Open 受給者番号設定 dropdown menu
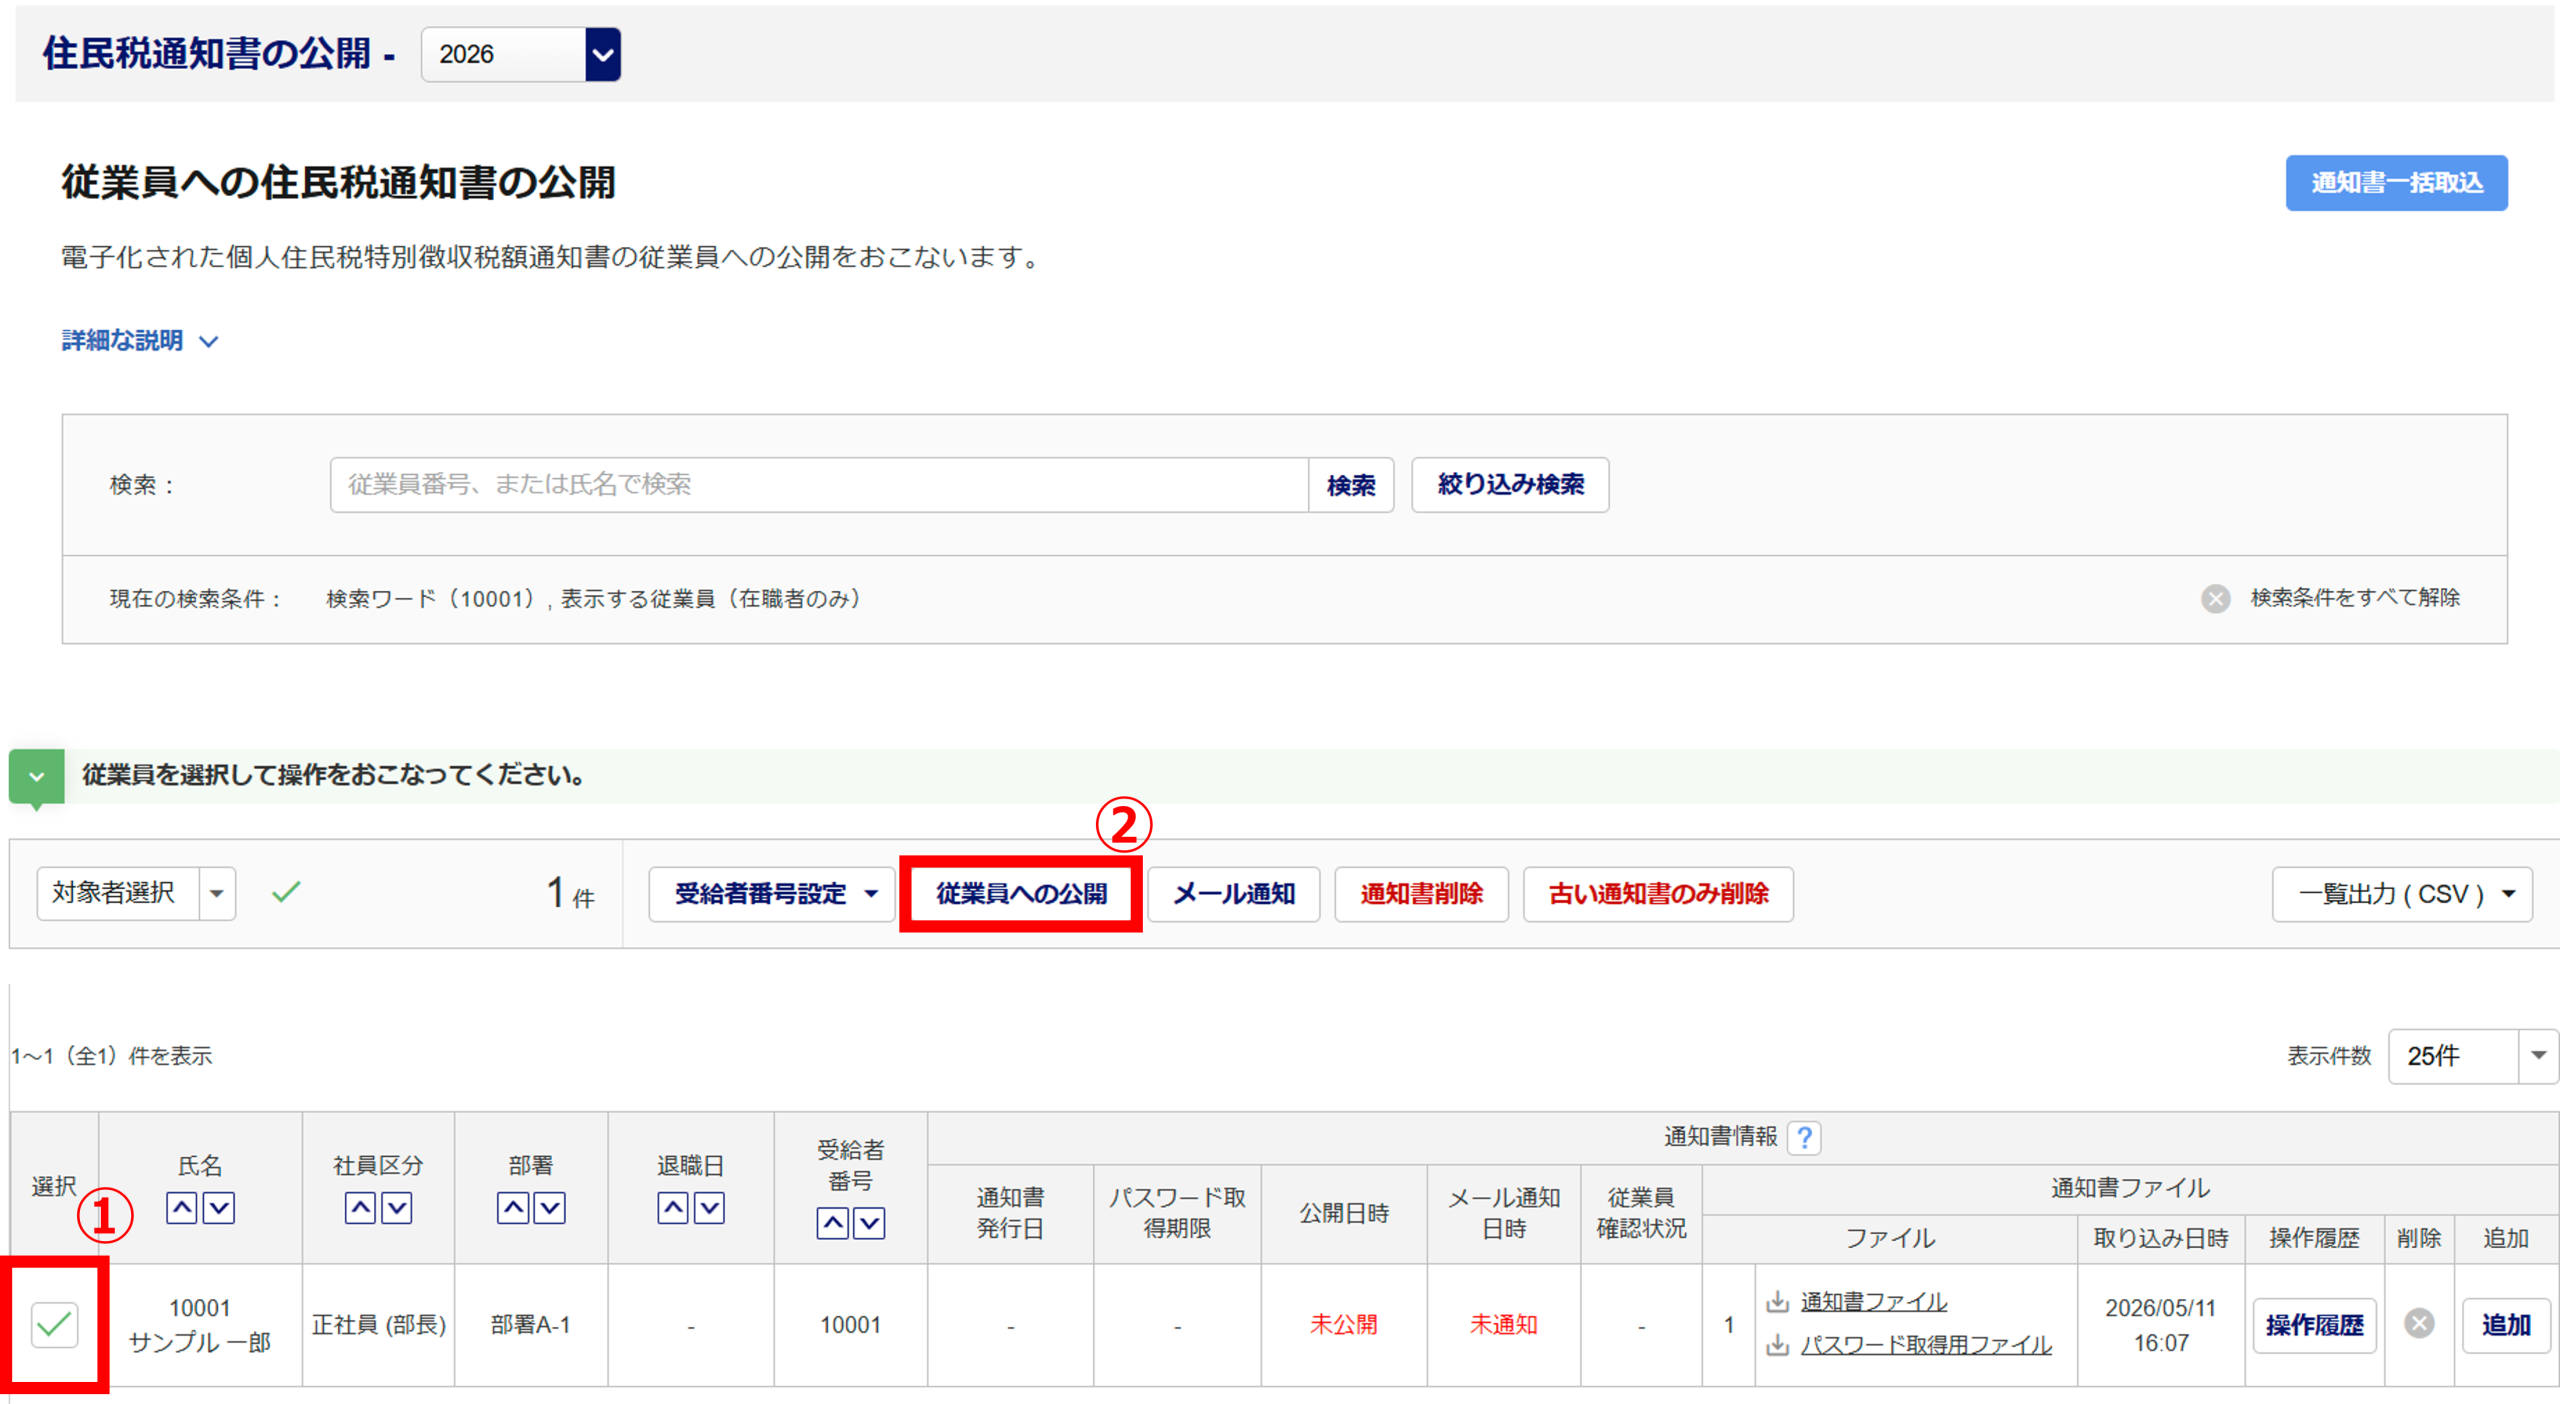This screenshot has width=2560, height=1404. click(772, 893)
